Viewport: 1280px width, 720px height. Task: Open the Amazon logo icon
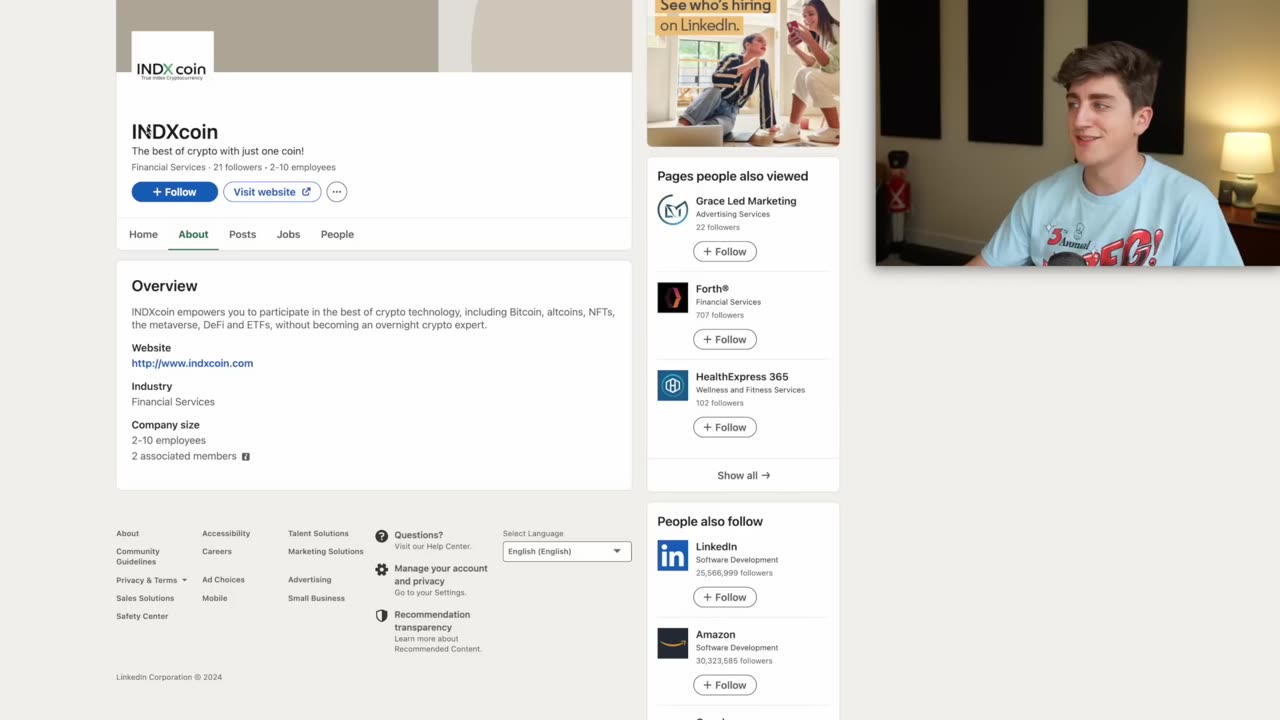tap(673, 644)
